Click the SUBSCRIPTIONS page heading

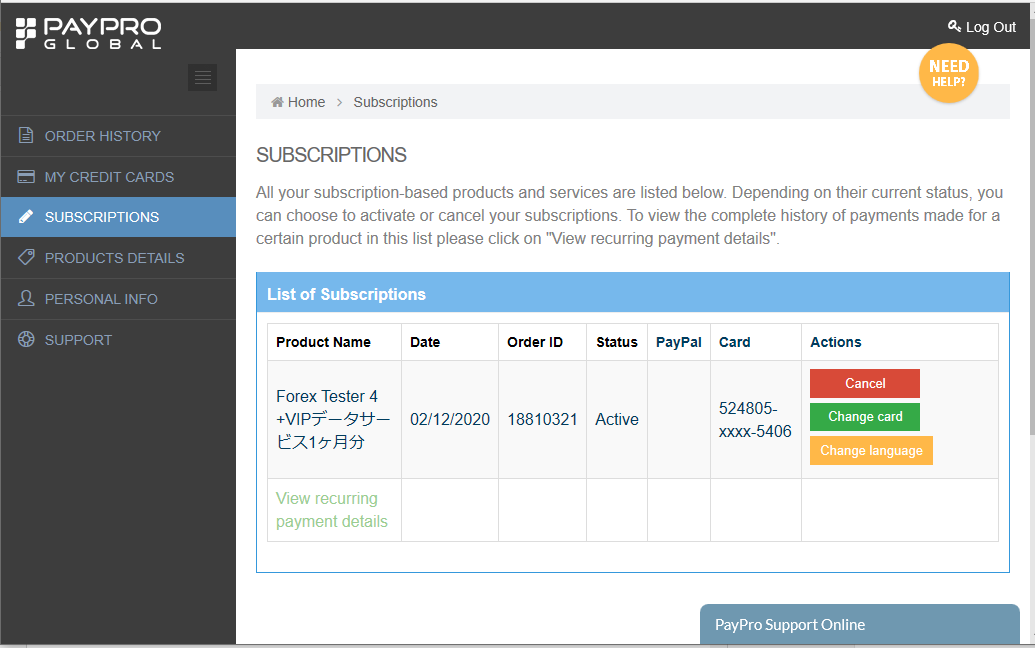click(x=331, y=154)
